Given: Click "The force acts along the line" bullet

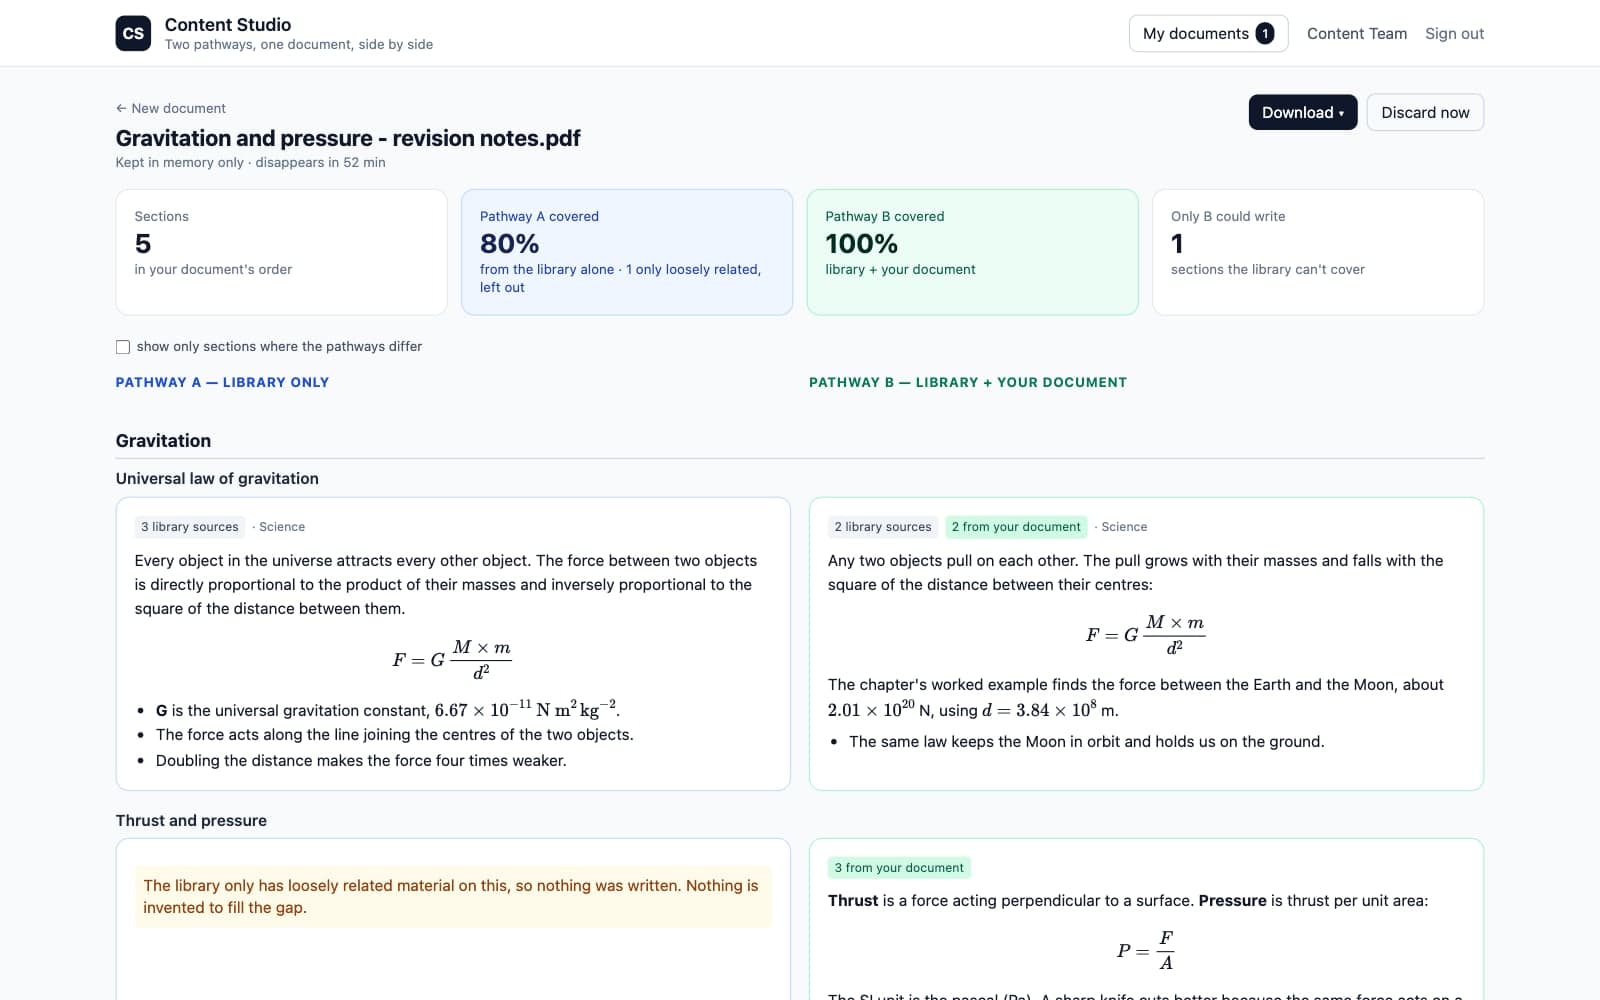Looking at the screenshot, I should pyautogui.click(x=395, y=735).
